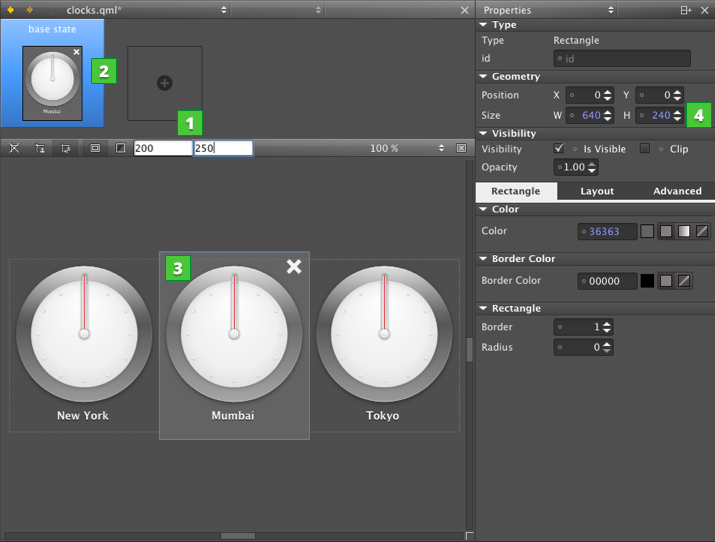Switch to the Layout tab
The image size is (715, 542).
[597, 191]
